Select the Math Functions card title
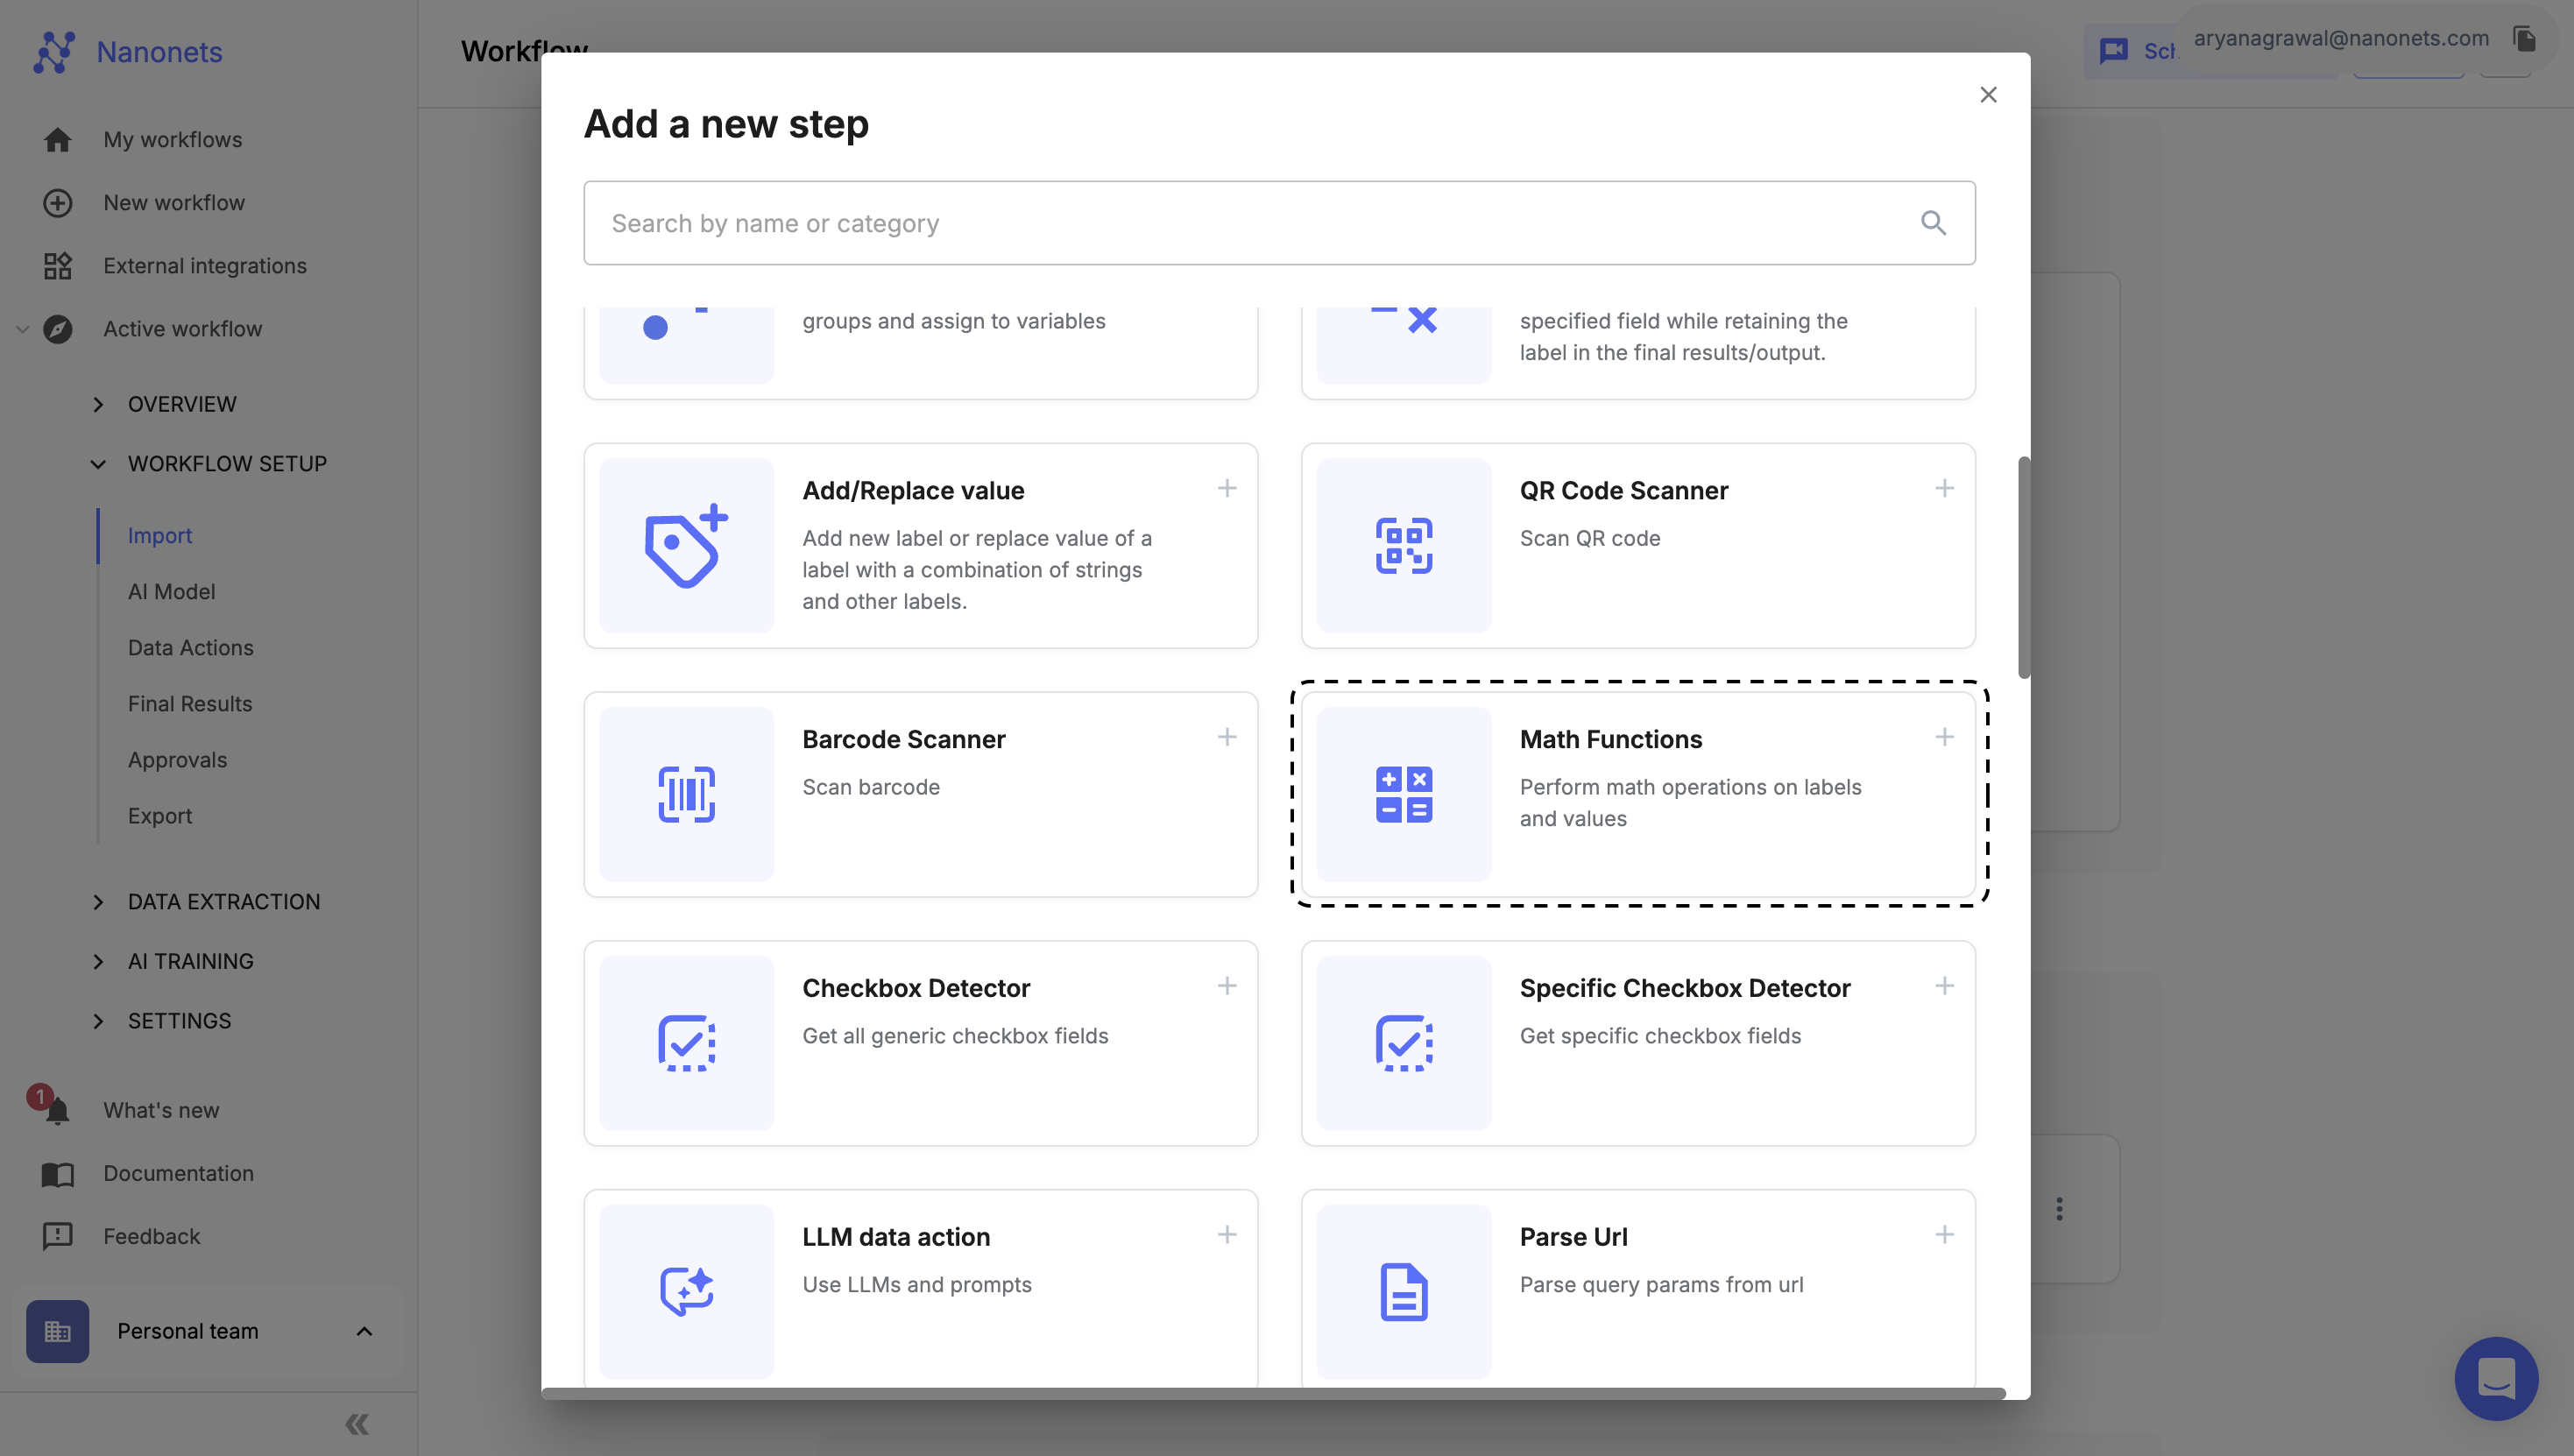 1610,739
